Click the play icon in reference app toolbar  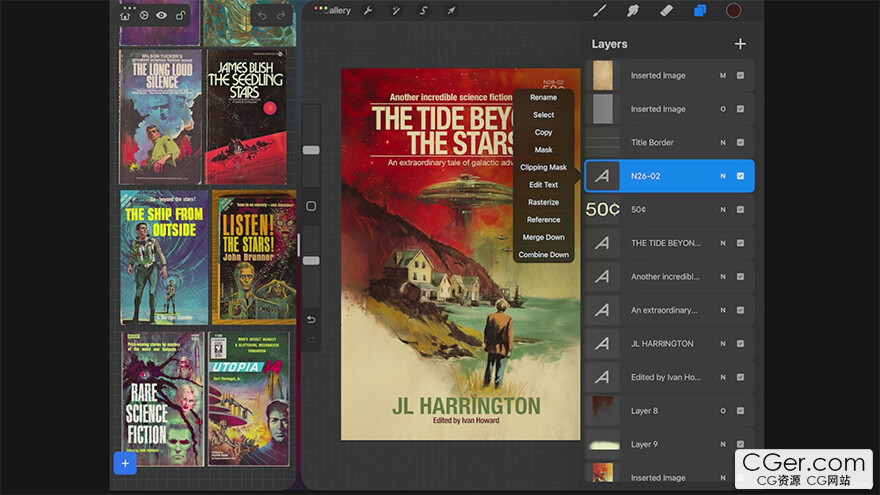coord(144,16)
